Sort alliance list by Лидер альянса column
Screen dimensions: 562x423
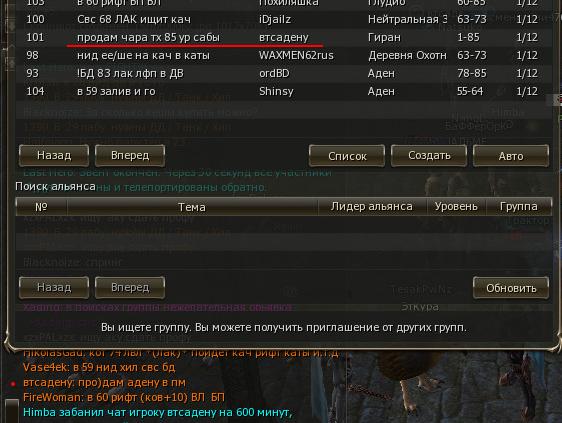pyautogui.click(x=372, y=206)
